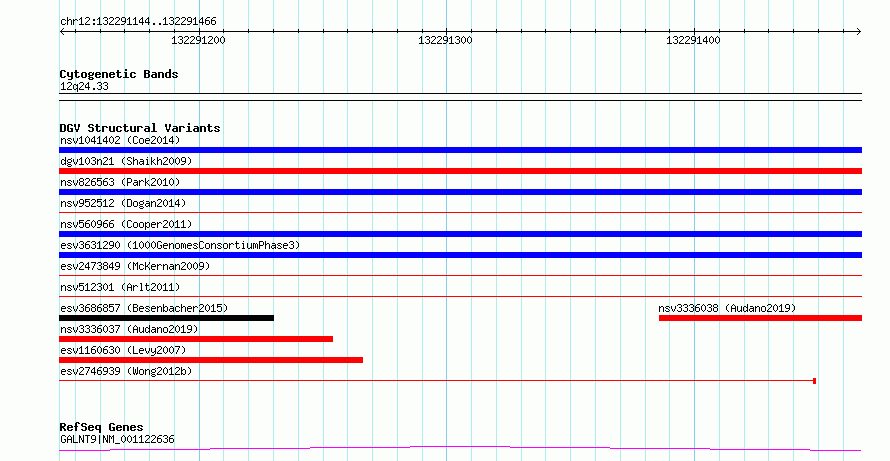Click the thin red esv2746939 (Wong2012b) line
Viewport: 890px width, 461px height.
click(437, 381)
